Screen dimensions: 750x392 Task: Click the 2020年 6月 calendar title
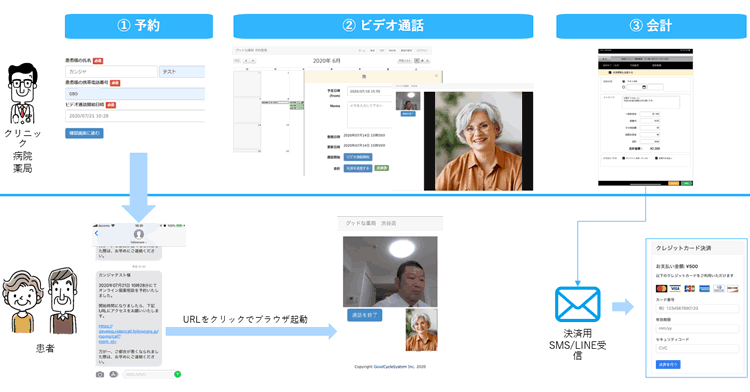[x=327, y=61]
